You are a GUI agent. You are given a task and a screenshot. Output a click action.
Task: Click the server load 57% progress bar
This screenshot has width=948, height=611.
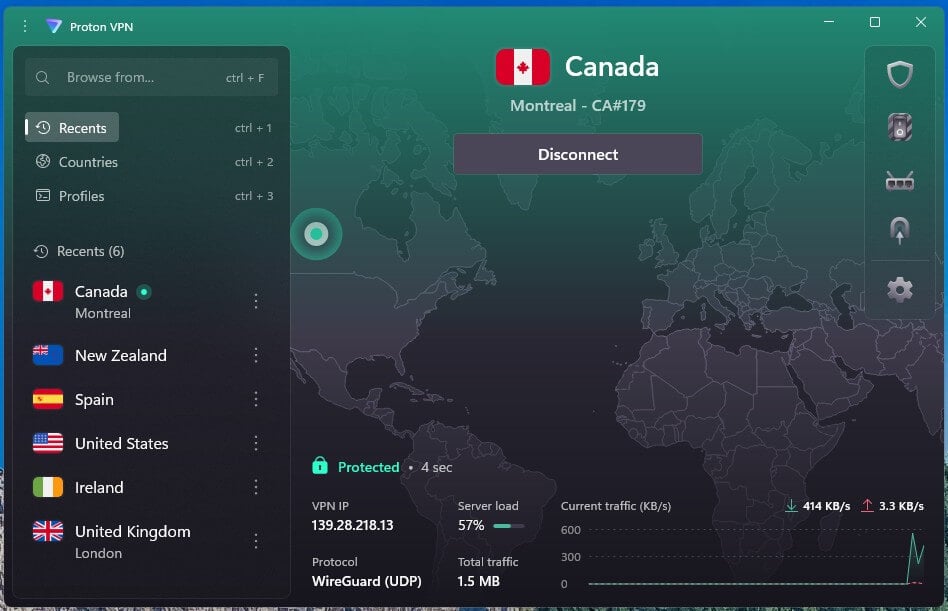[509, 526]
